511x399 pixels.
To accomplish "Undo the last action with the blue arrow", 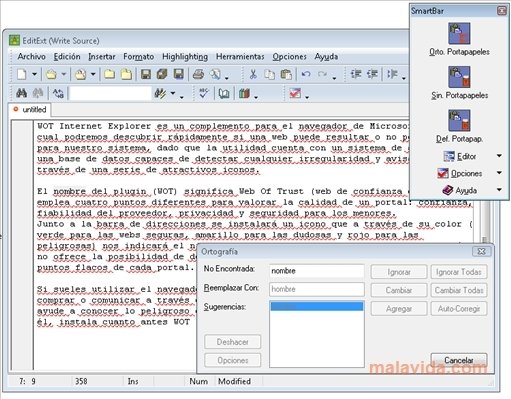I will (306, 74).
